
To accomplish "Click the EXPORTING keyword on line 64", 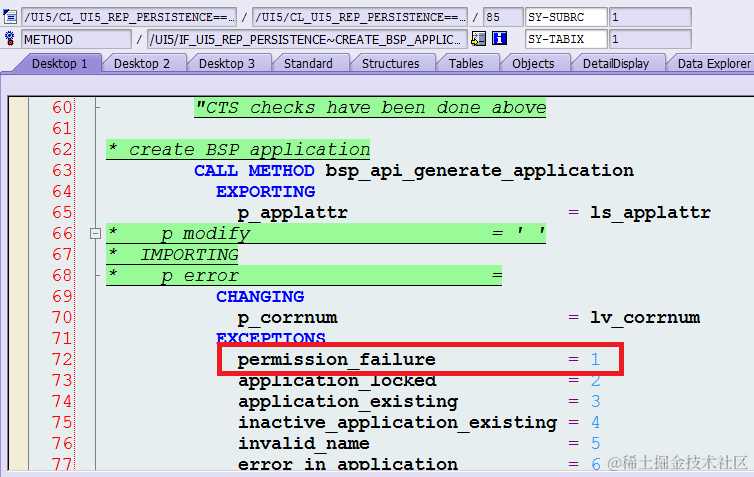I will click(x=265, y=192).
